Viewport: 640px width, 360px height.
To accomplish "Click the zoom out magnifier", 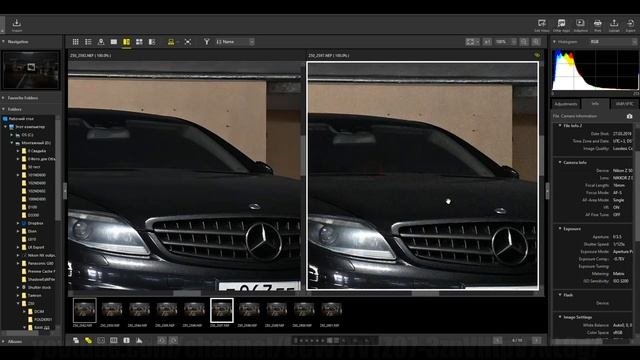I will click(x=524, y=42).
